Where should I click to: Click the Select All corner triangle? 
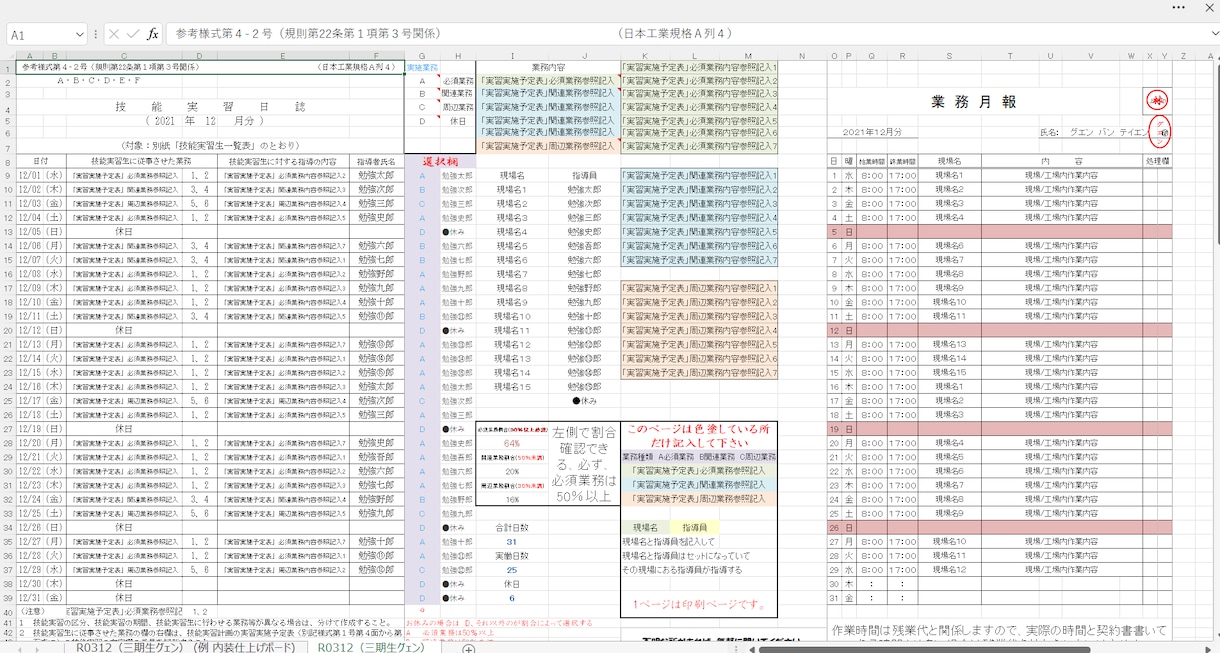point(8,56)
